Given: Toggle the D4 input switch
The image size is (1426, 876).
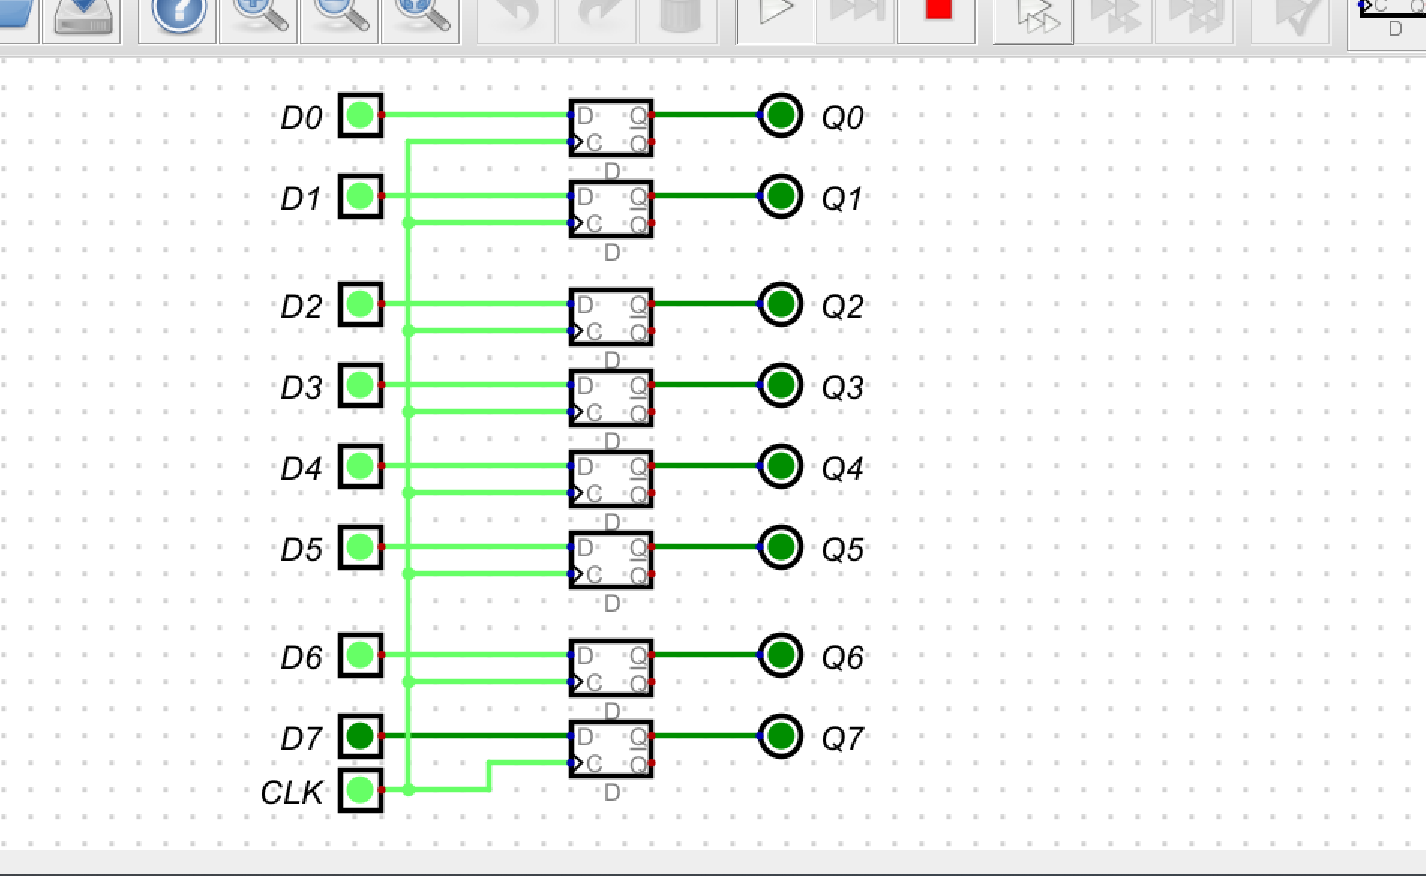Looking at the screenshot, I should tap(359, 467).
